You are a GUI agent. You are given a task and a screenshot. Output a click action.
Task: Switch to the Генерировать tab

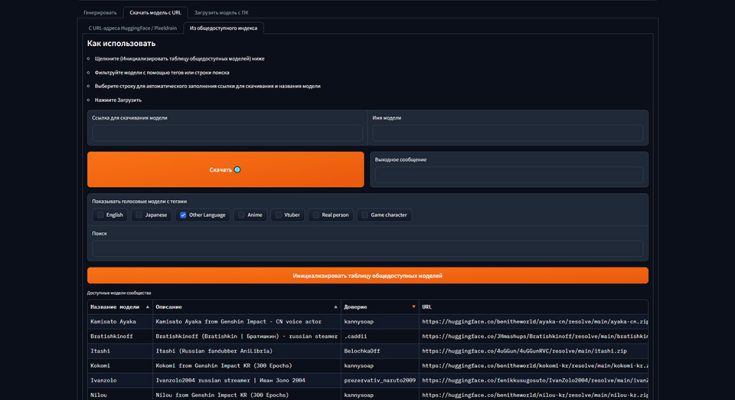point(101,12)
